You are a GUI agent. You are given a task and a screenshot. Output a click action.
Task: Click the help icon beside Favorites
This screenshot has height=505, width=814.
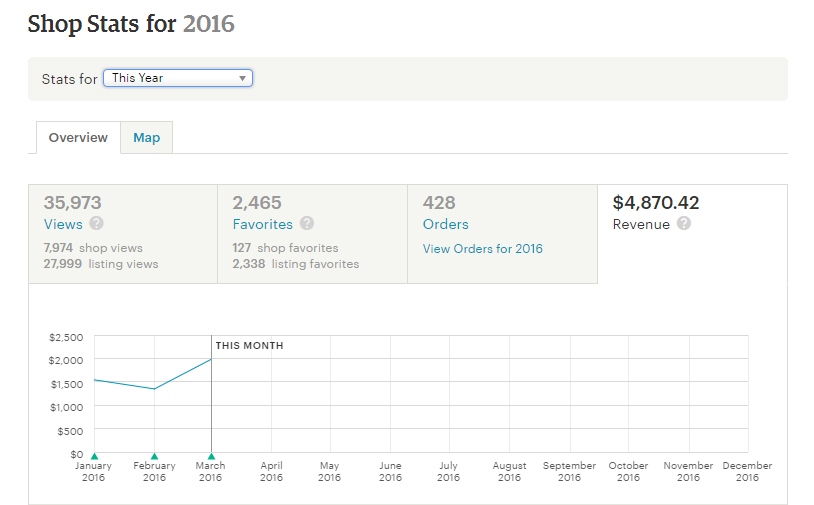coord(307,224)
